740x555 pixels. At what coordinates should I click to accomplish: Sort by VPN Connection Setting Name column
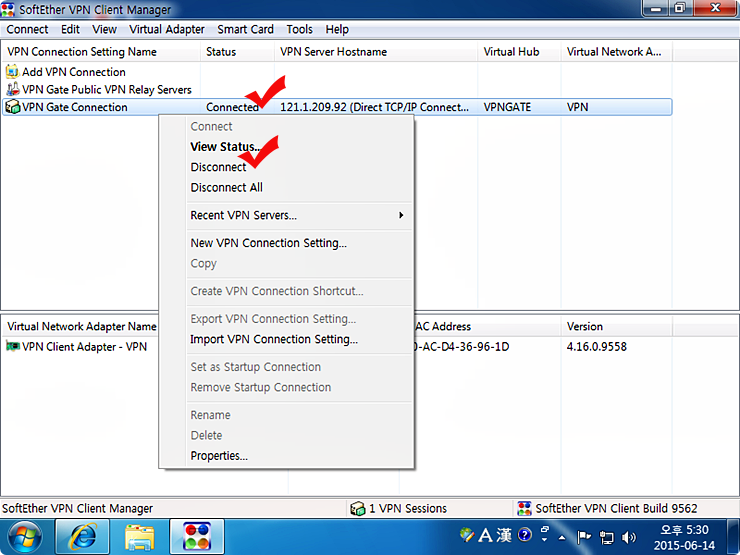101,52
